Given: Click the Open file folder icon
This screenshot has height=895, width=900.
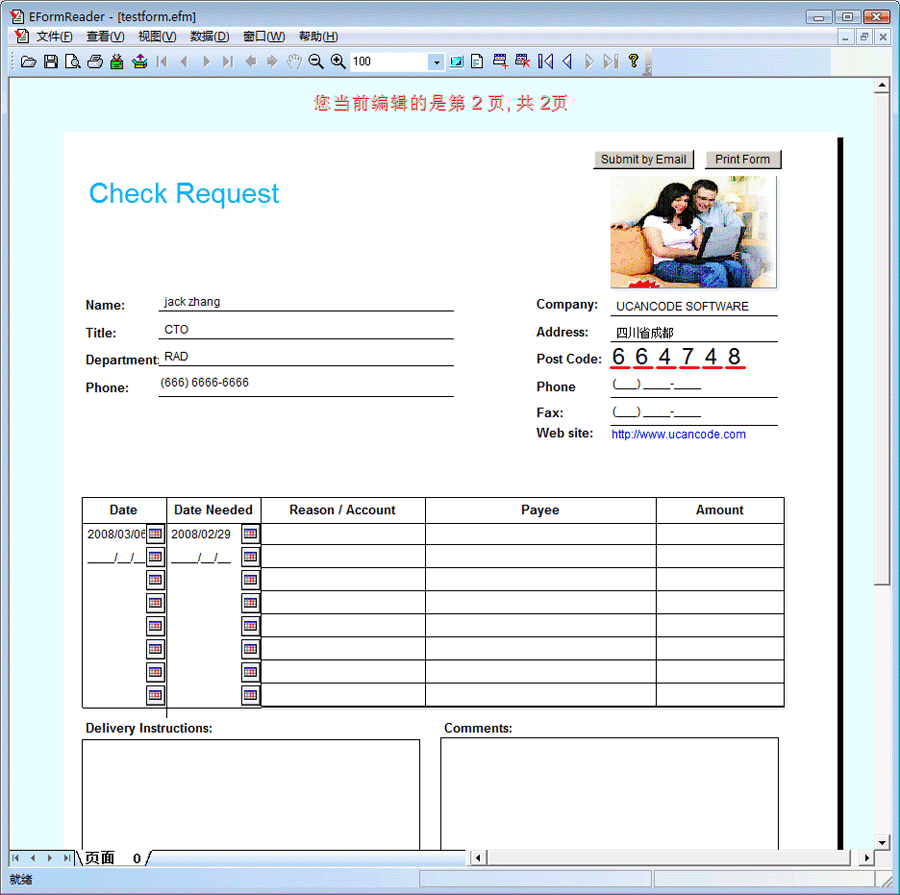Looking at the screenshot, I should (29, 62).
